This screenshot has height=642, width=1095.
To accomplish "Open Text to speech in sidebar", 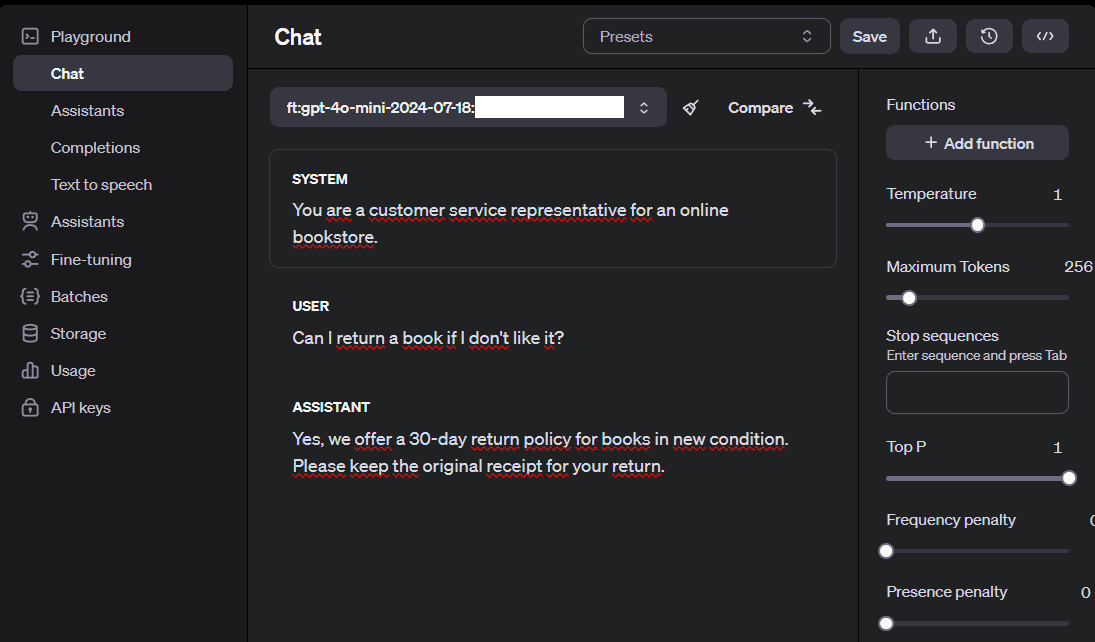I will (101, 184).
